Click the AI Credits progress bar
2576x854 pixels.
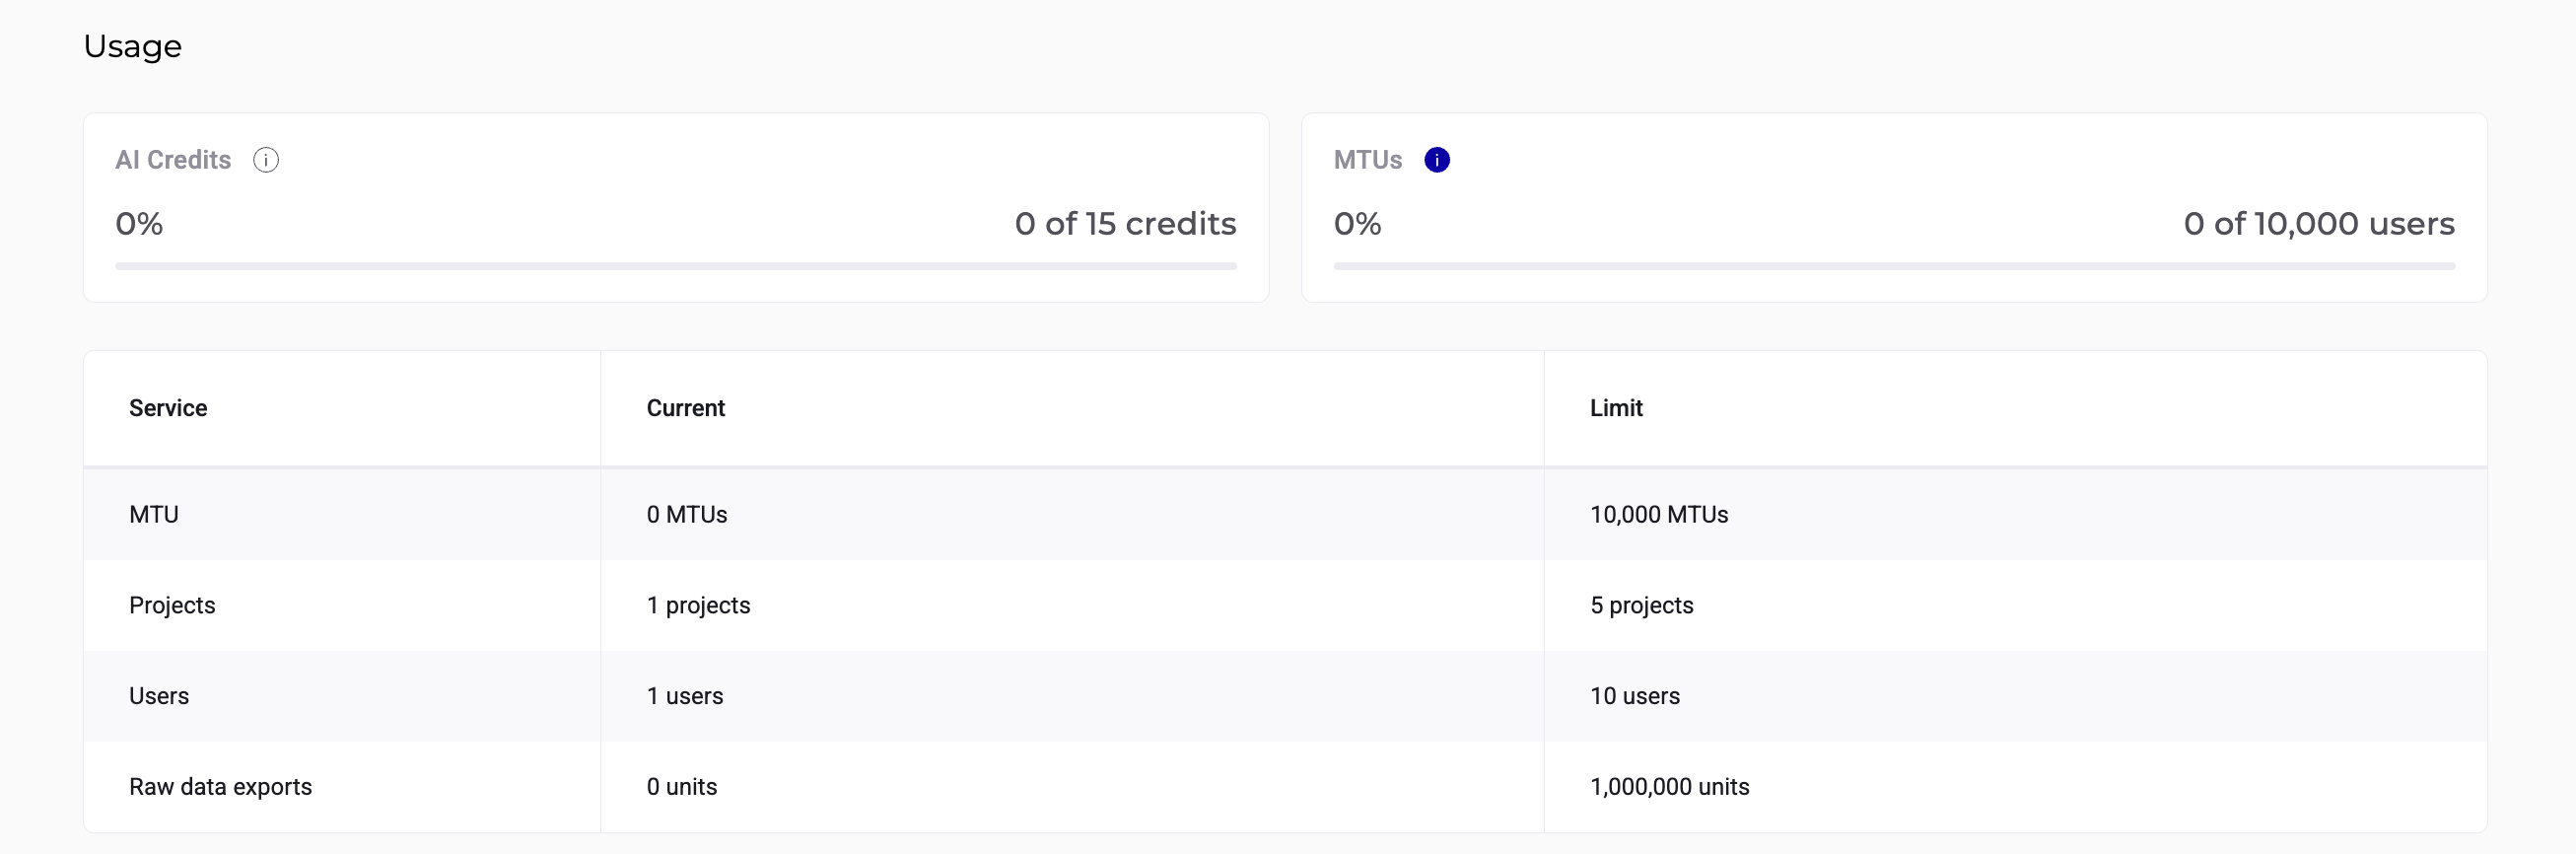point(675,266)
